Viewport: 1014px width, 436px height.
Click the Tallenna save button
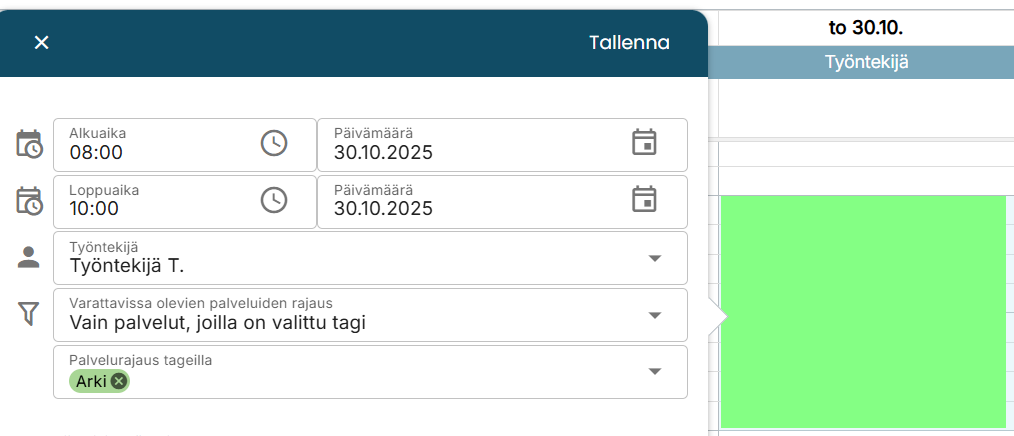tap(629, 42)
